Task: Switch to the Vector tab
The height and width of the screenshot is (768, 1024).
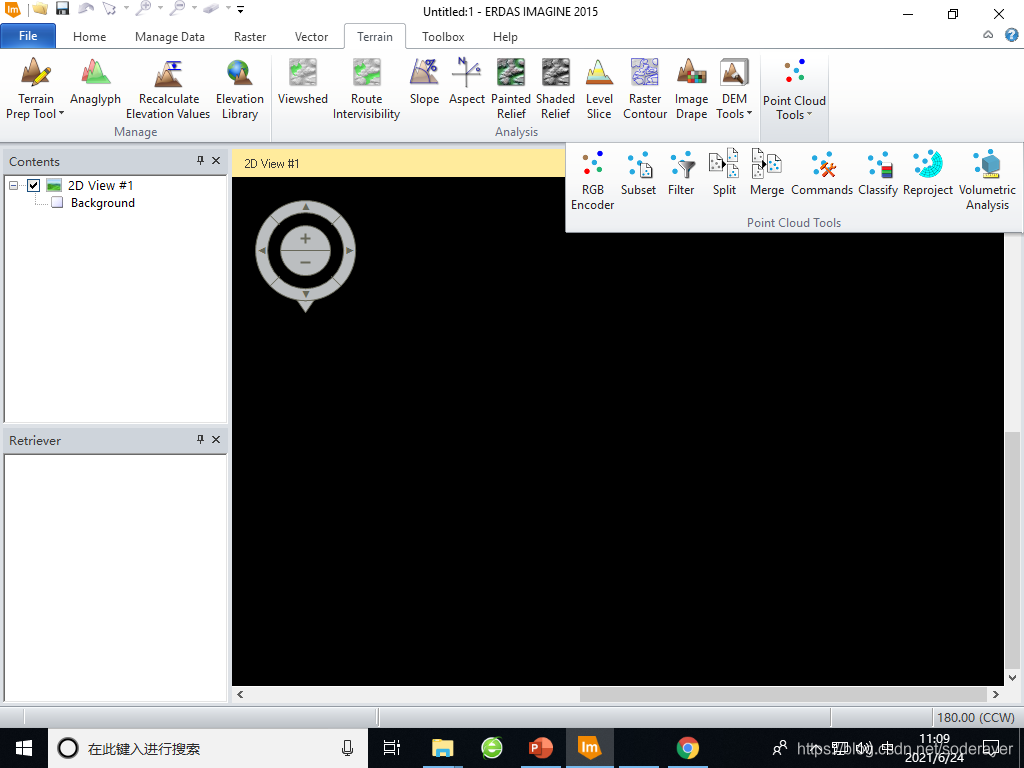Action: pos(312,37)
